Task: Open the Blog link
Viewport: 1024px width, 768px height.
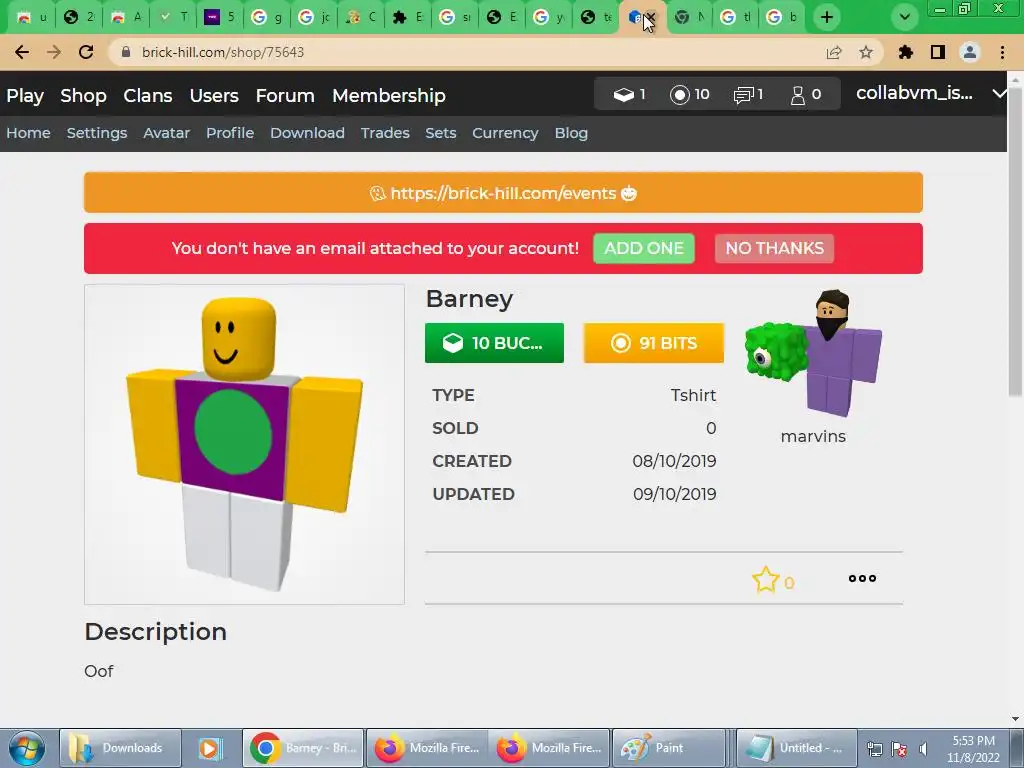Action: point(571,133)
